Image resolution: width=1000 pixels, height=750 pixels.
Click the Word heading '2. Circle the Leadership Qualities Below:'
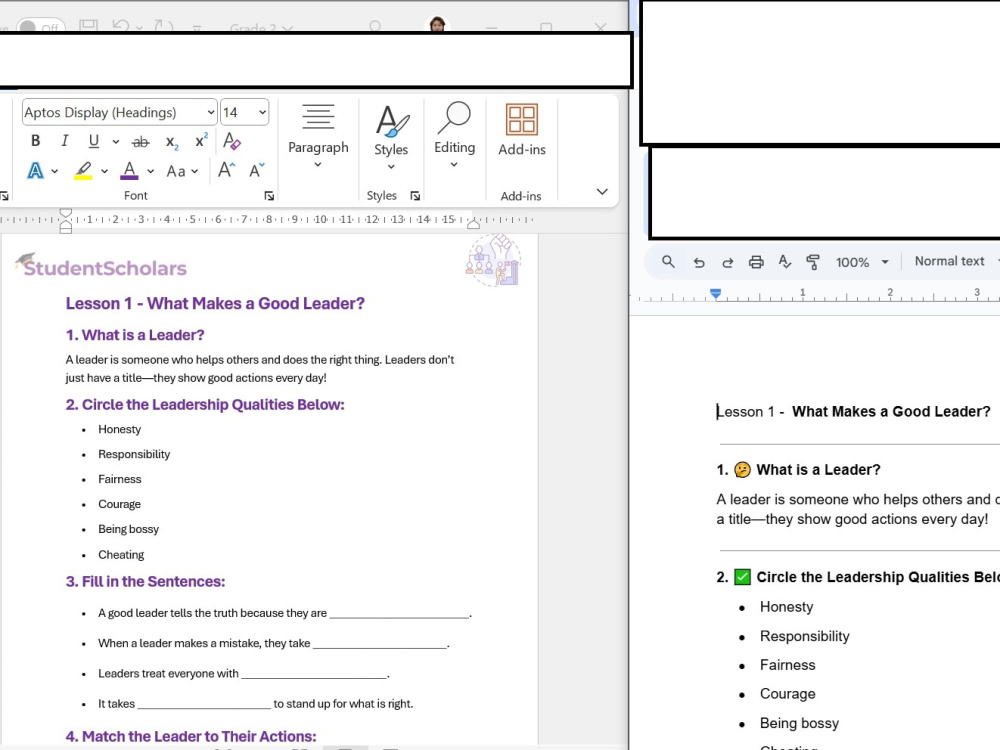205,405
